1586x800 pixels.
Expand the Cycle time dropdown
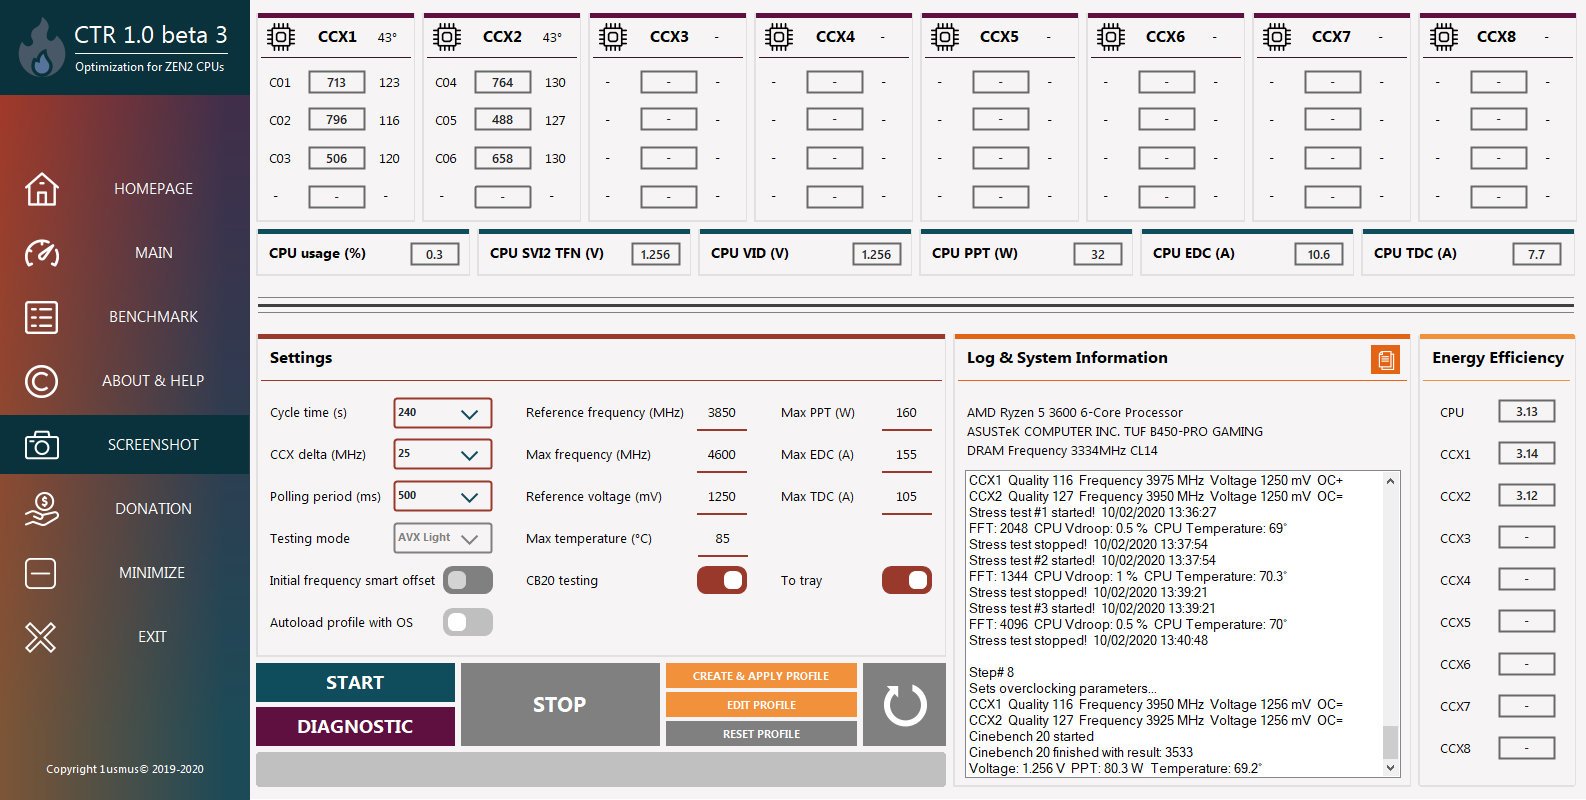tap(443, 413)
